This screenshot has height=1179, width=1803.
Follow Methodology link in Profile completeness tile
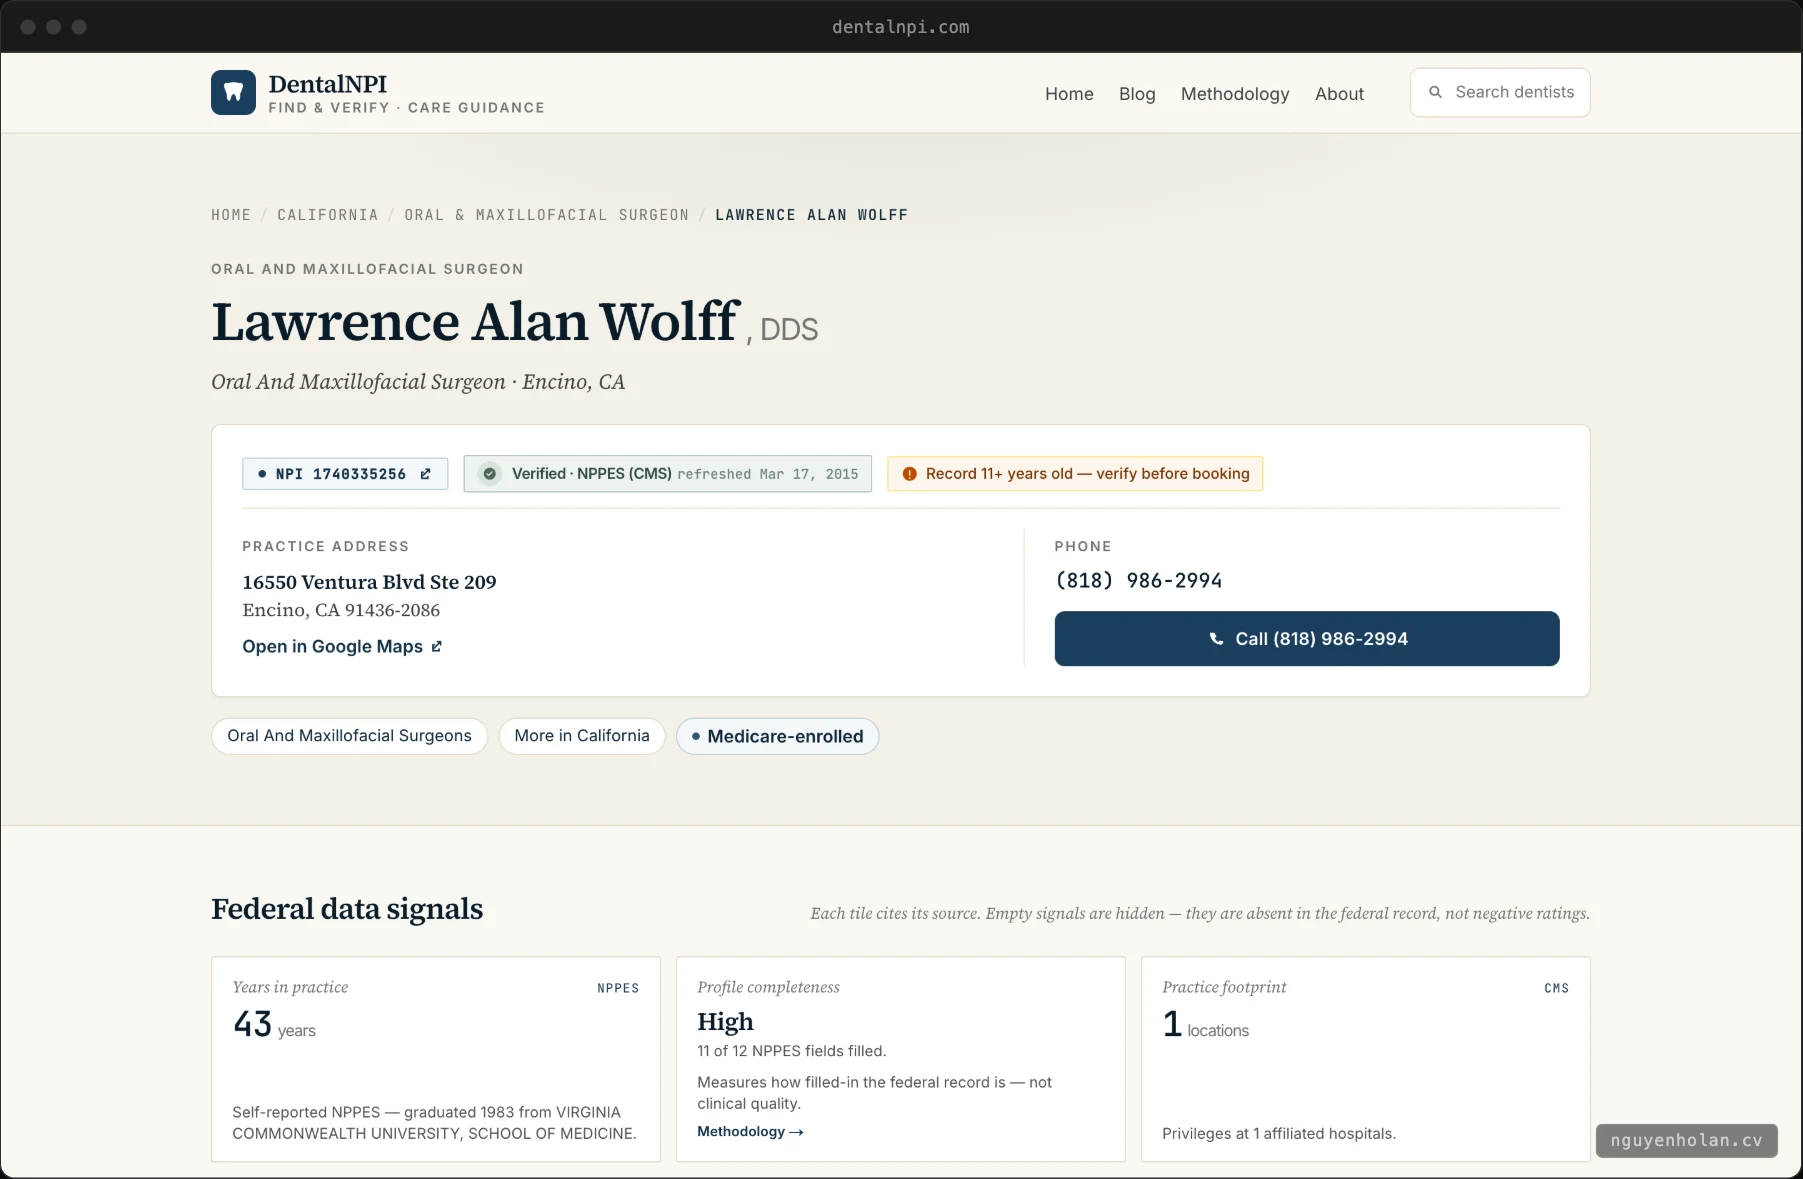coord(750,1132)
